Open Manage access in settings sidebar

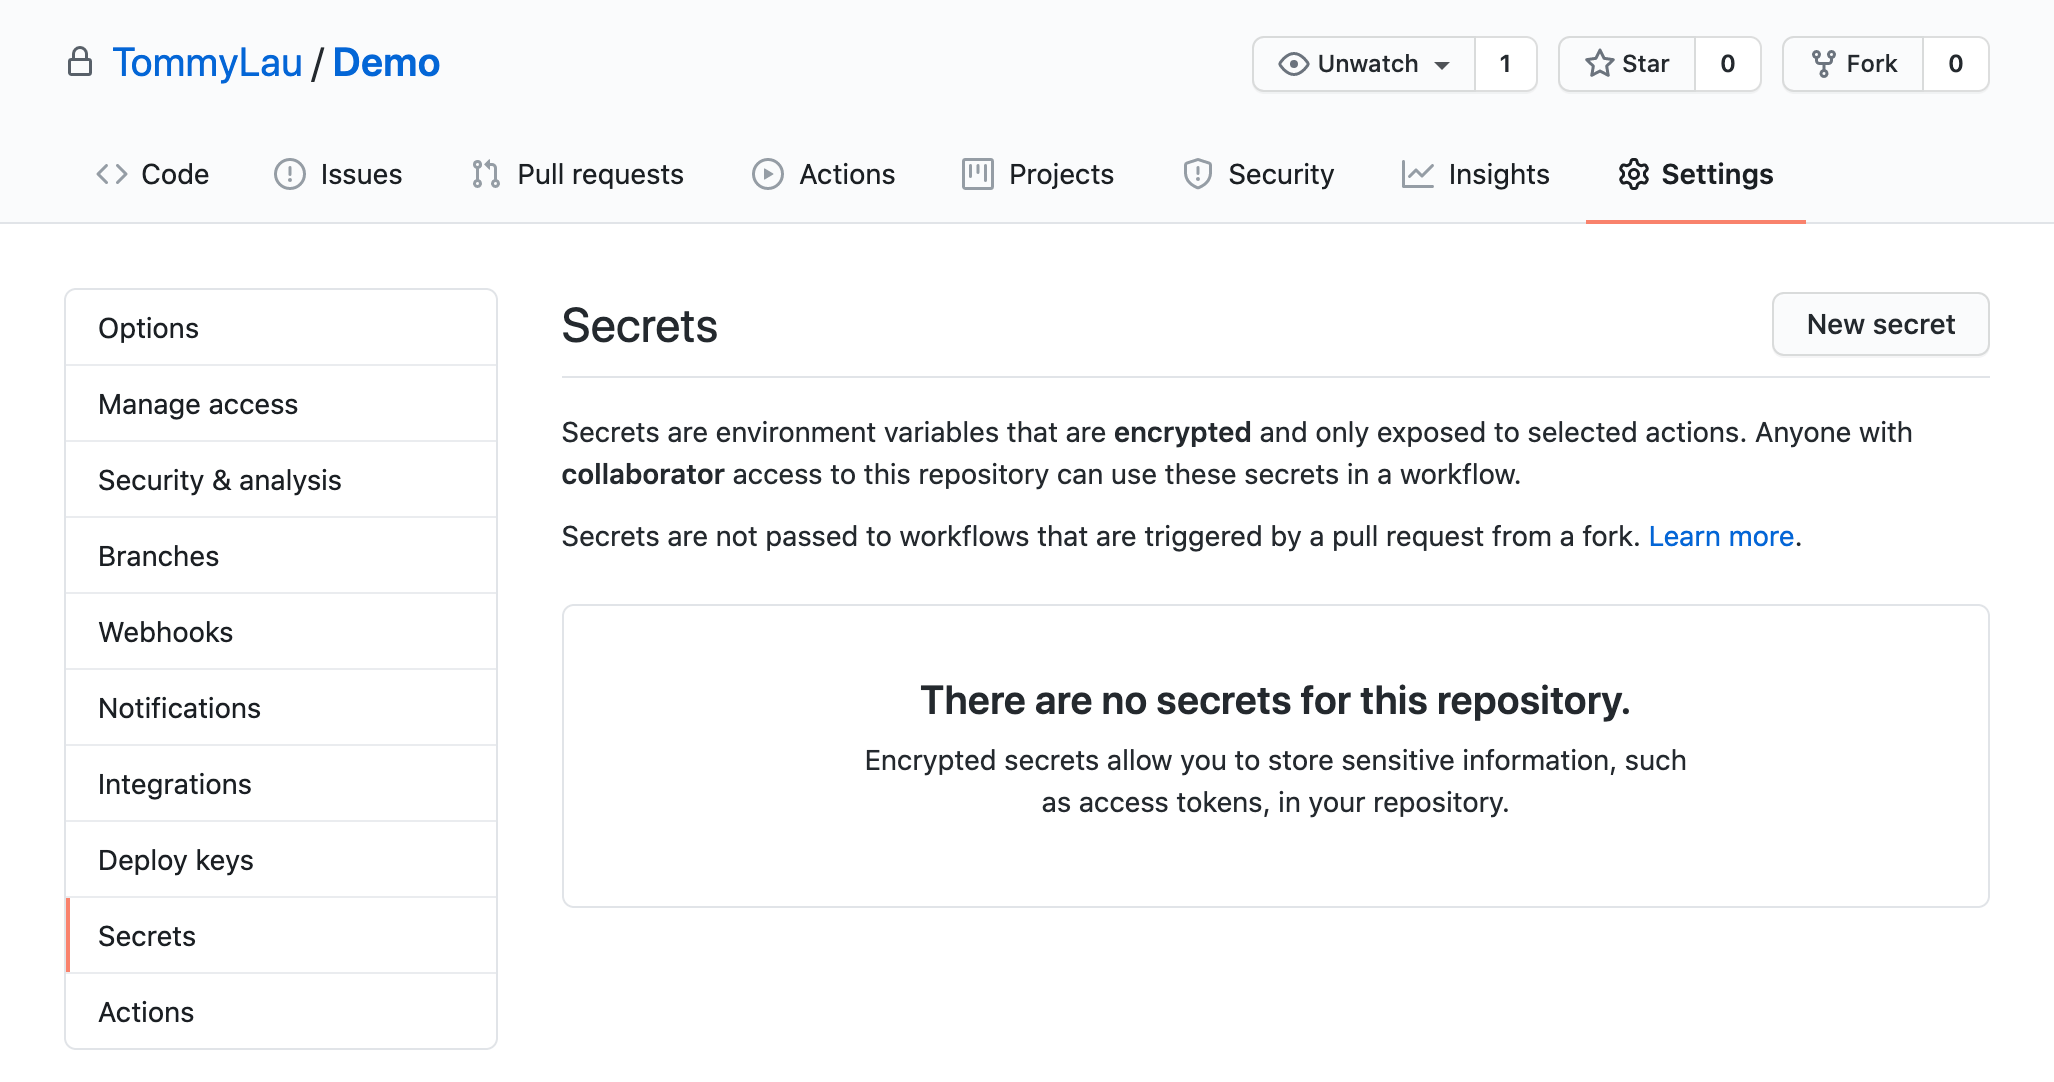click(x=198, y=404)
